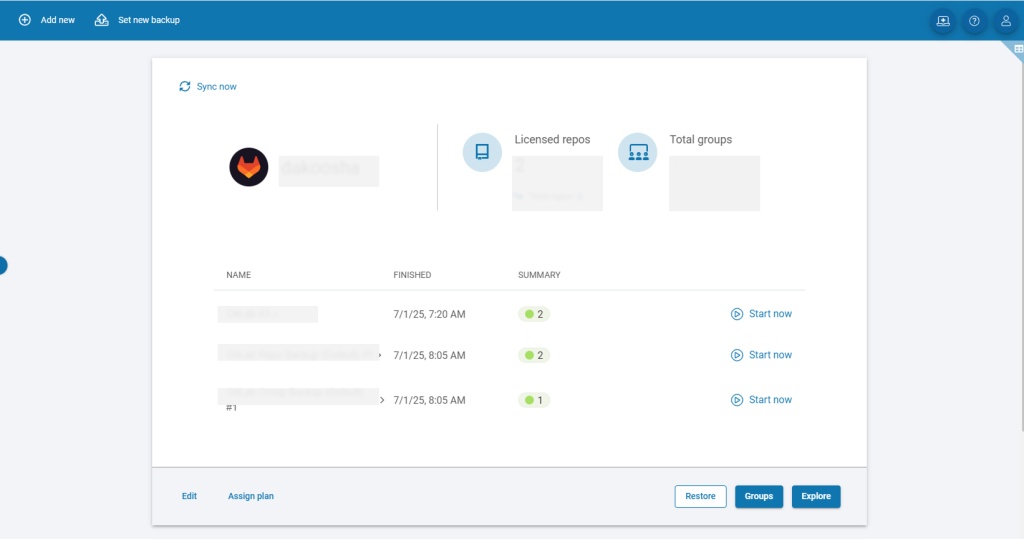Screen dimensions: 1024x539
Task: Open the Groups button
Action: 759,497
